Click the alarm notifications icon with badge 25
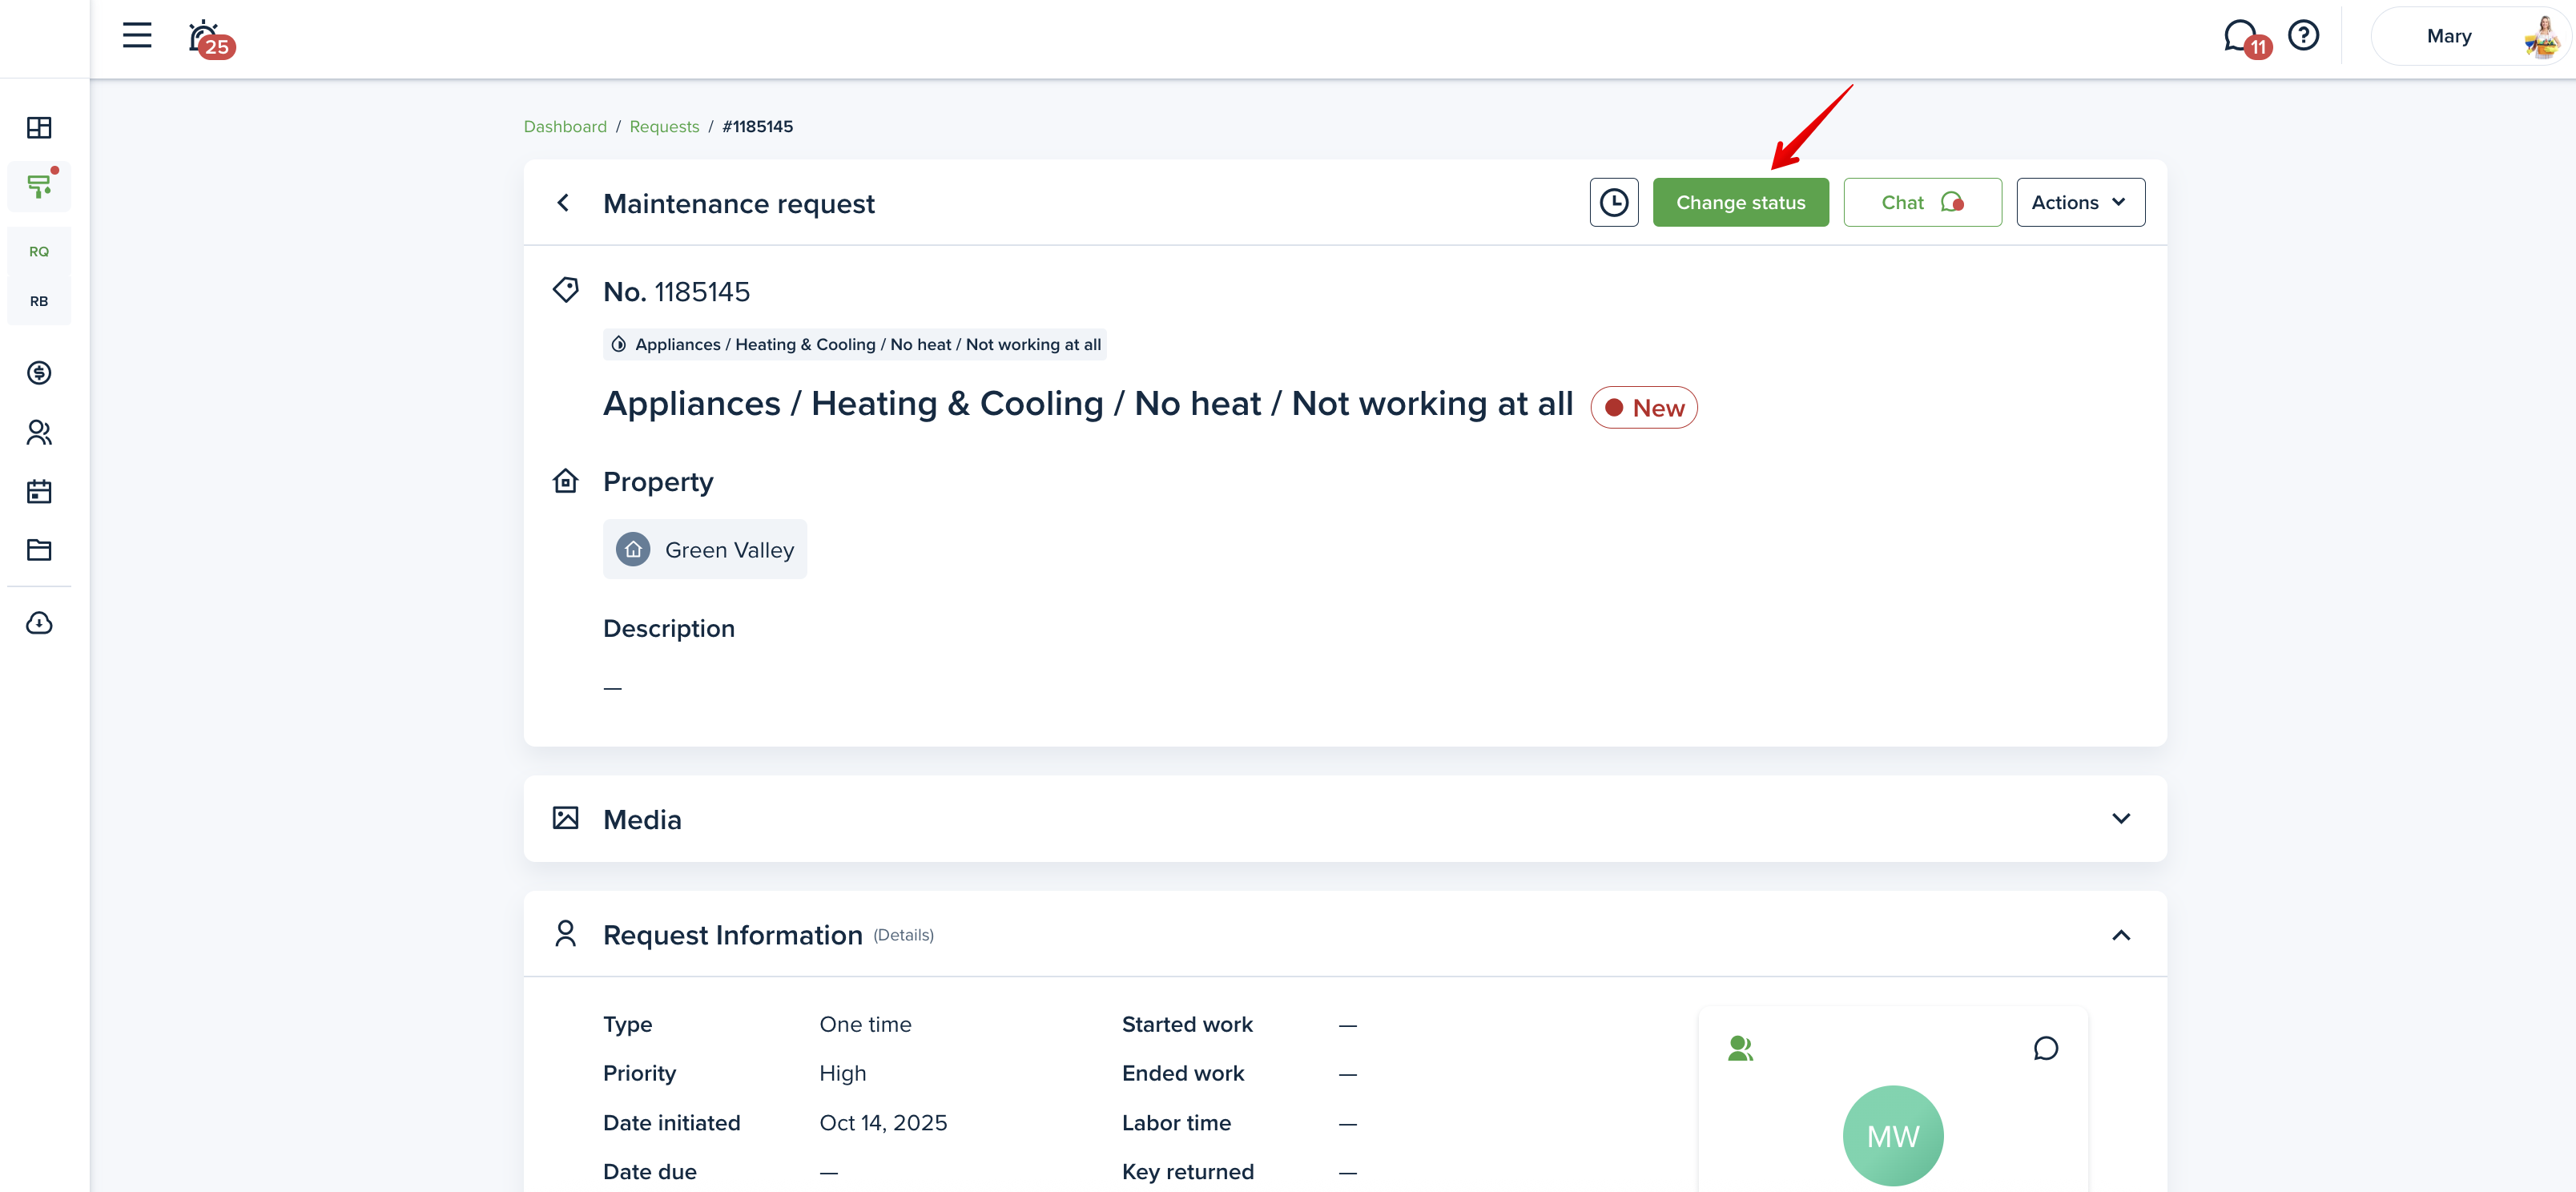2576x1192 pixels. [x=206, y=38]
